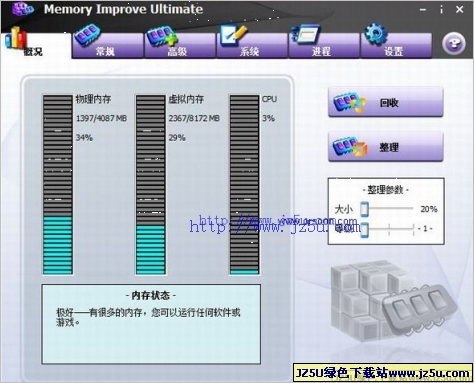Viewport: 474px width, 383px height.
Task: Click the memory chip icon on 常规 tab
Action: click(x=87, y=35)
